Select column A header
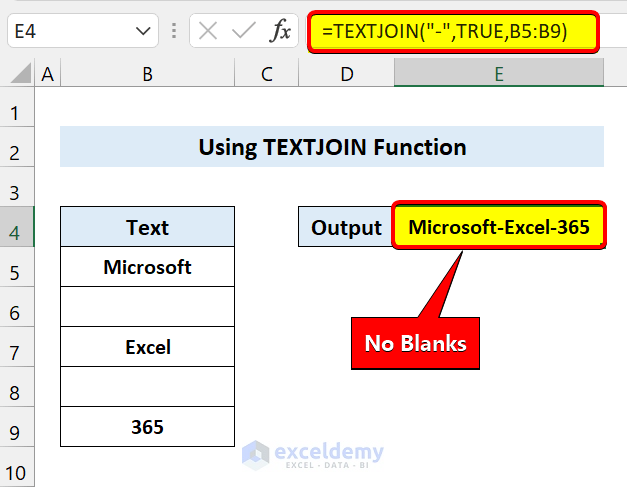The image size is (627, 487). coord(48,74)
